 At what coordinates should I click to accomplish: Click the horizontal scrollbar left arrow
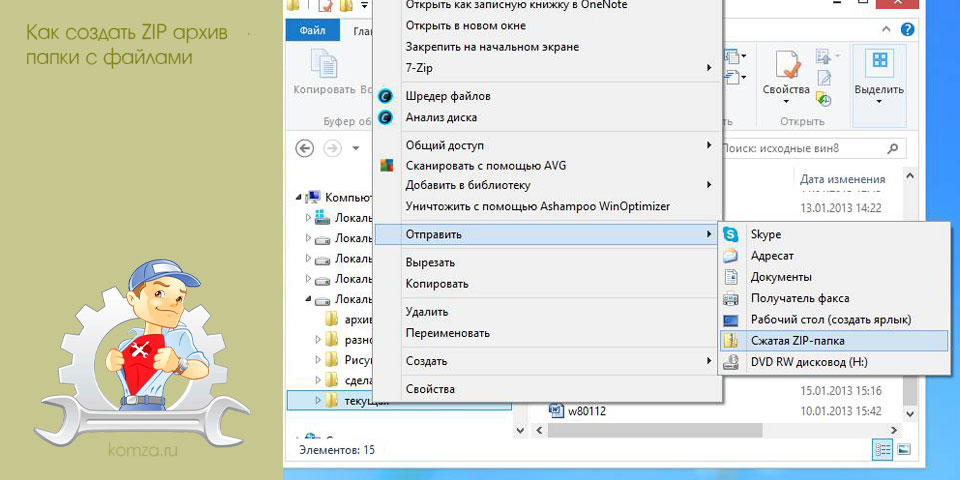538,430
